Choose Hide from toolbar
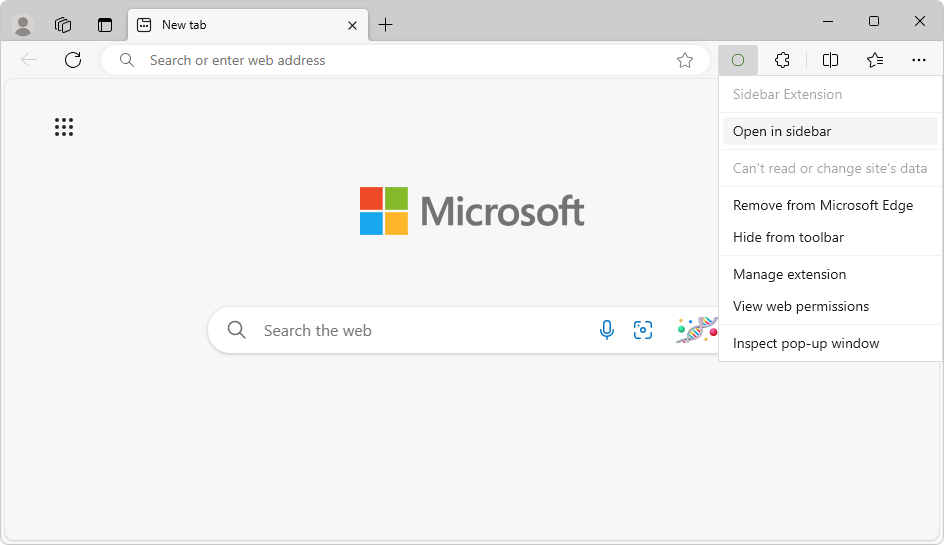 point(830,237)
